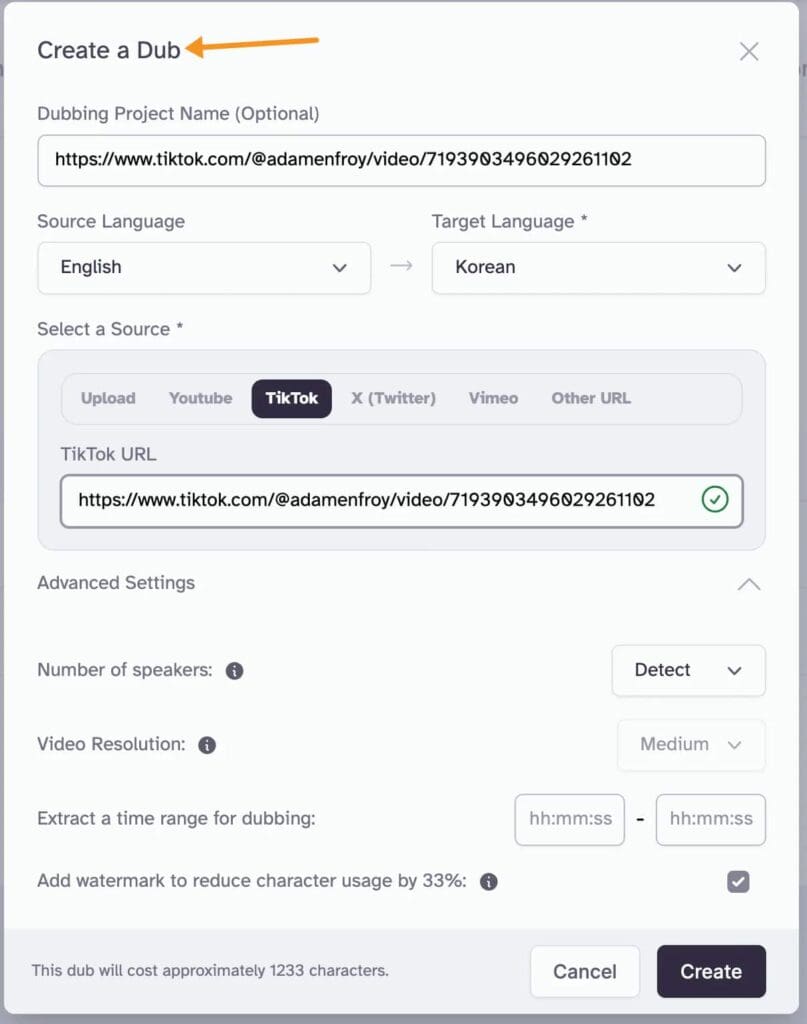Viewport: 807px width, 1024px height.
Task: Open the Target Language dropdown
Action: (x=598, y=268)
